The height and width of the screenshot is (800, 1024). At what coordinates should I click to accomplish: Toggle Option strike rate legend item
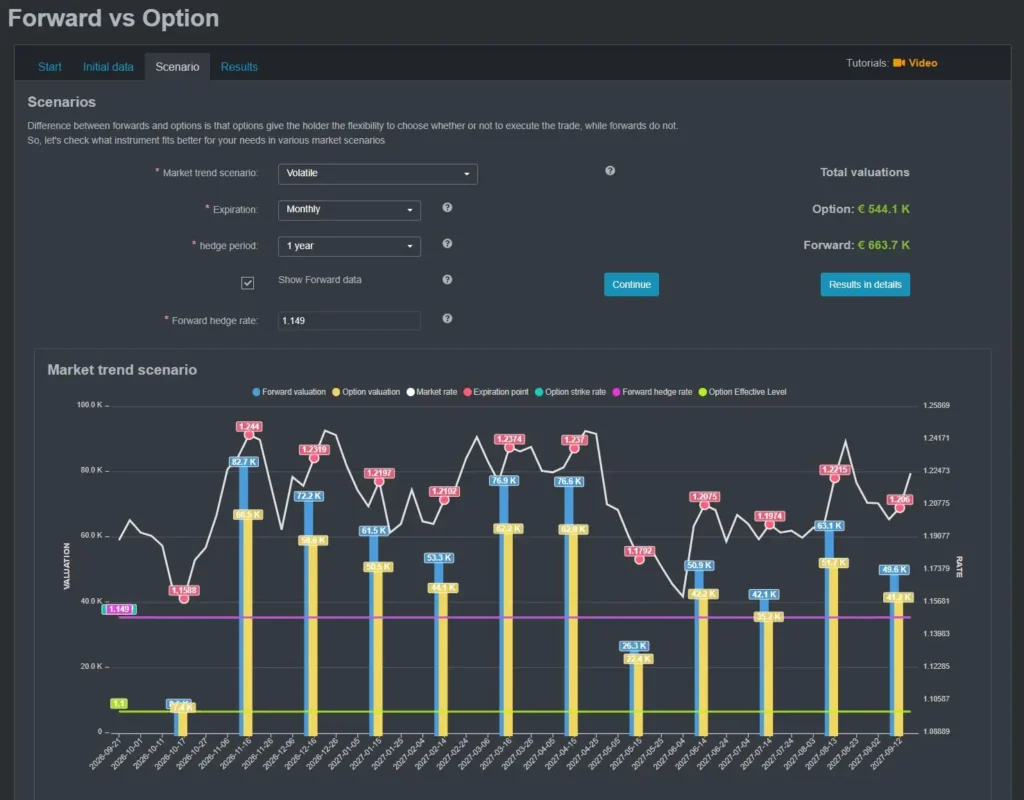point(570,392)
